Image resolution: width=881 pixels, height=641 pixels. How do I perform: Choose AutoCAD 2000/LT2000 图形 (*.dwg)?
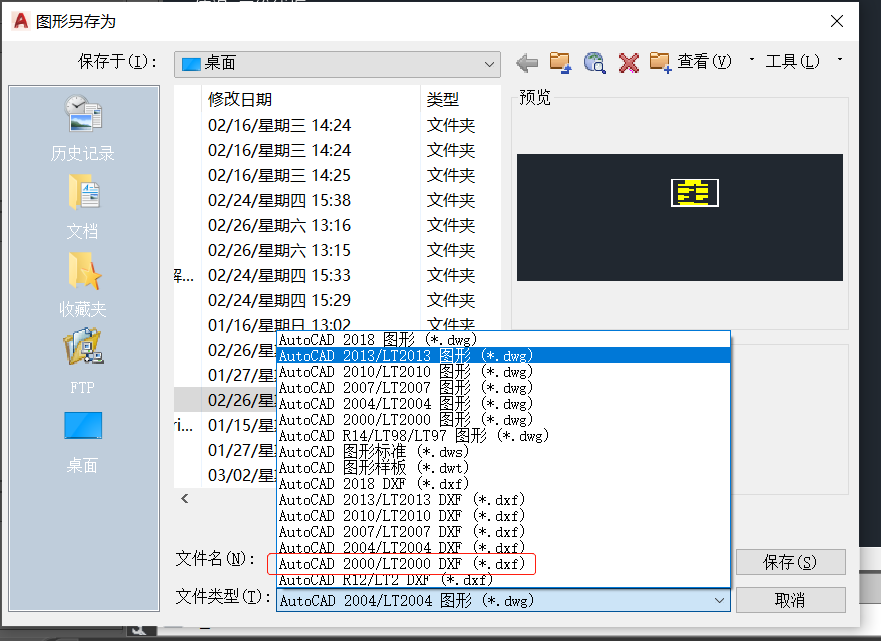coord(503,420)
